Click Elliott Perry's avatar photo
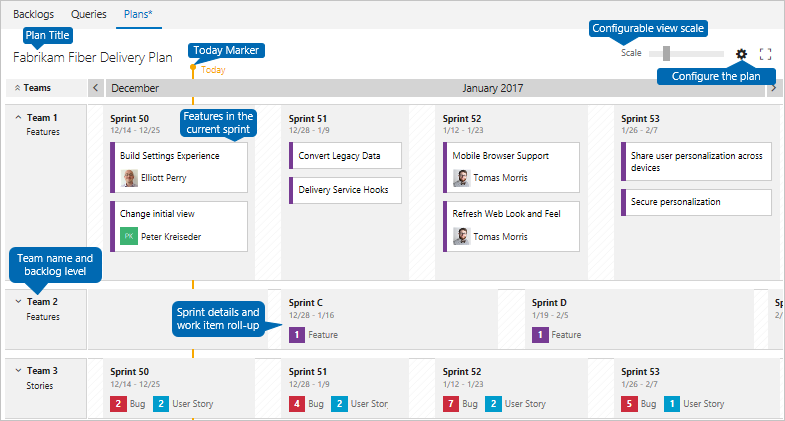Image resolution: width=785 pixels, height=421 pixels. point(130,178)
